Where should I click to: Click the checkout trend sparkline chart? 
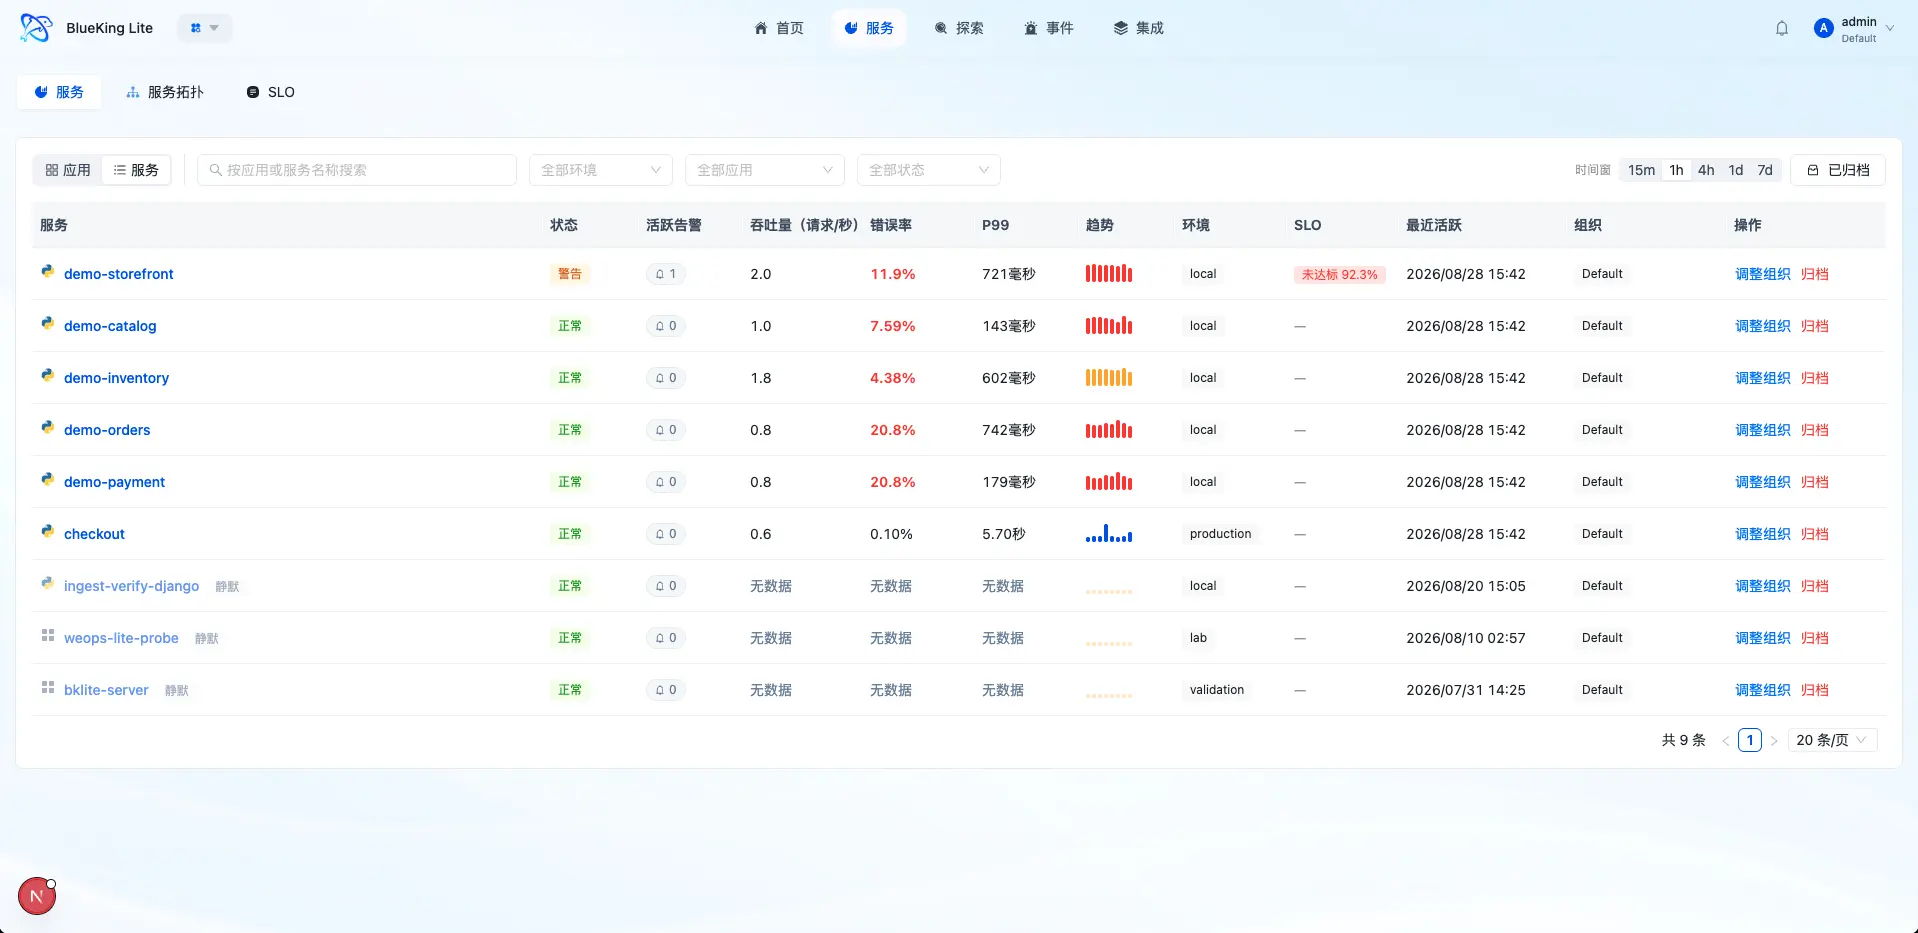pyautogui.click(x=1109, y=533)
